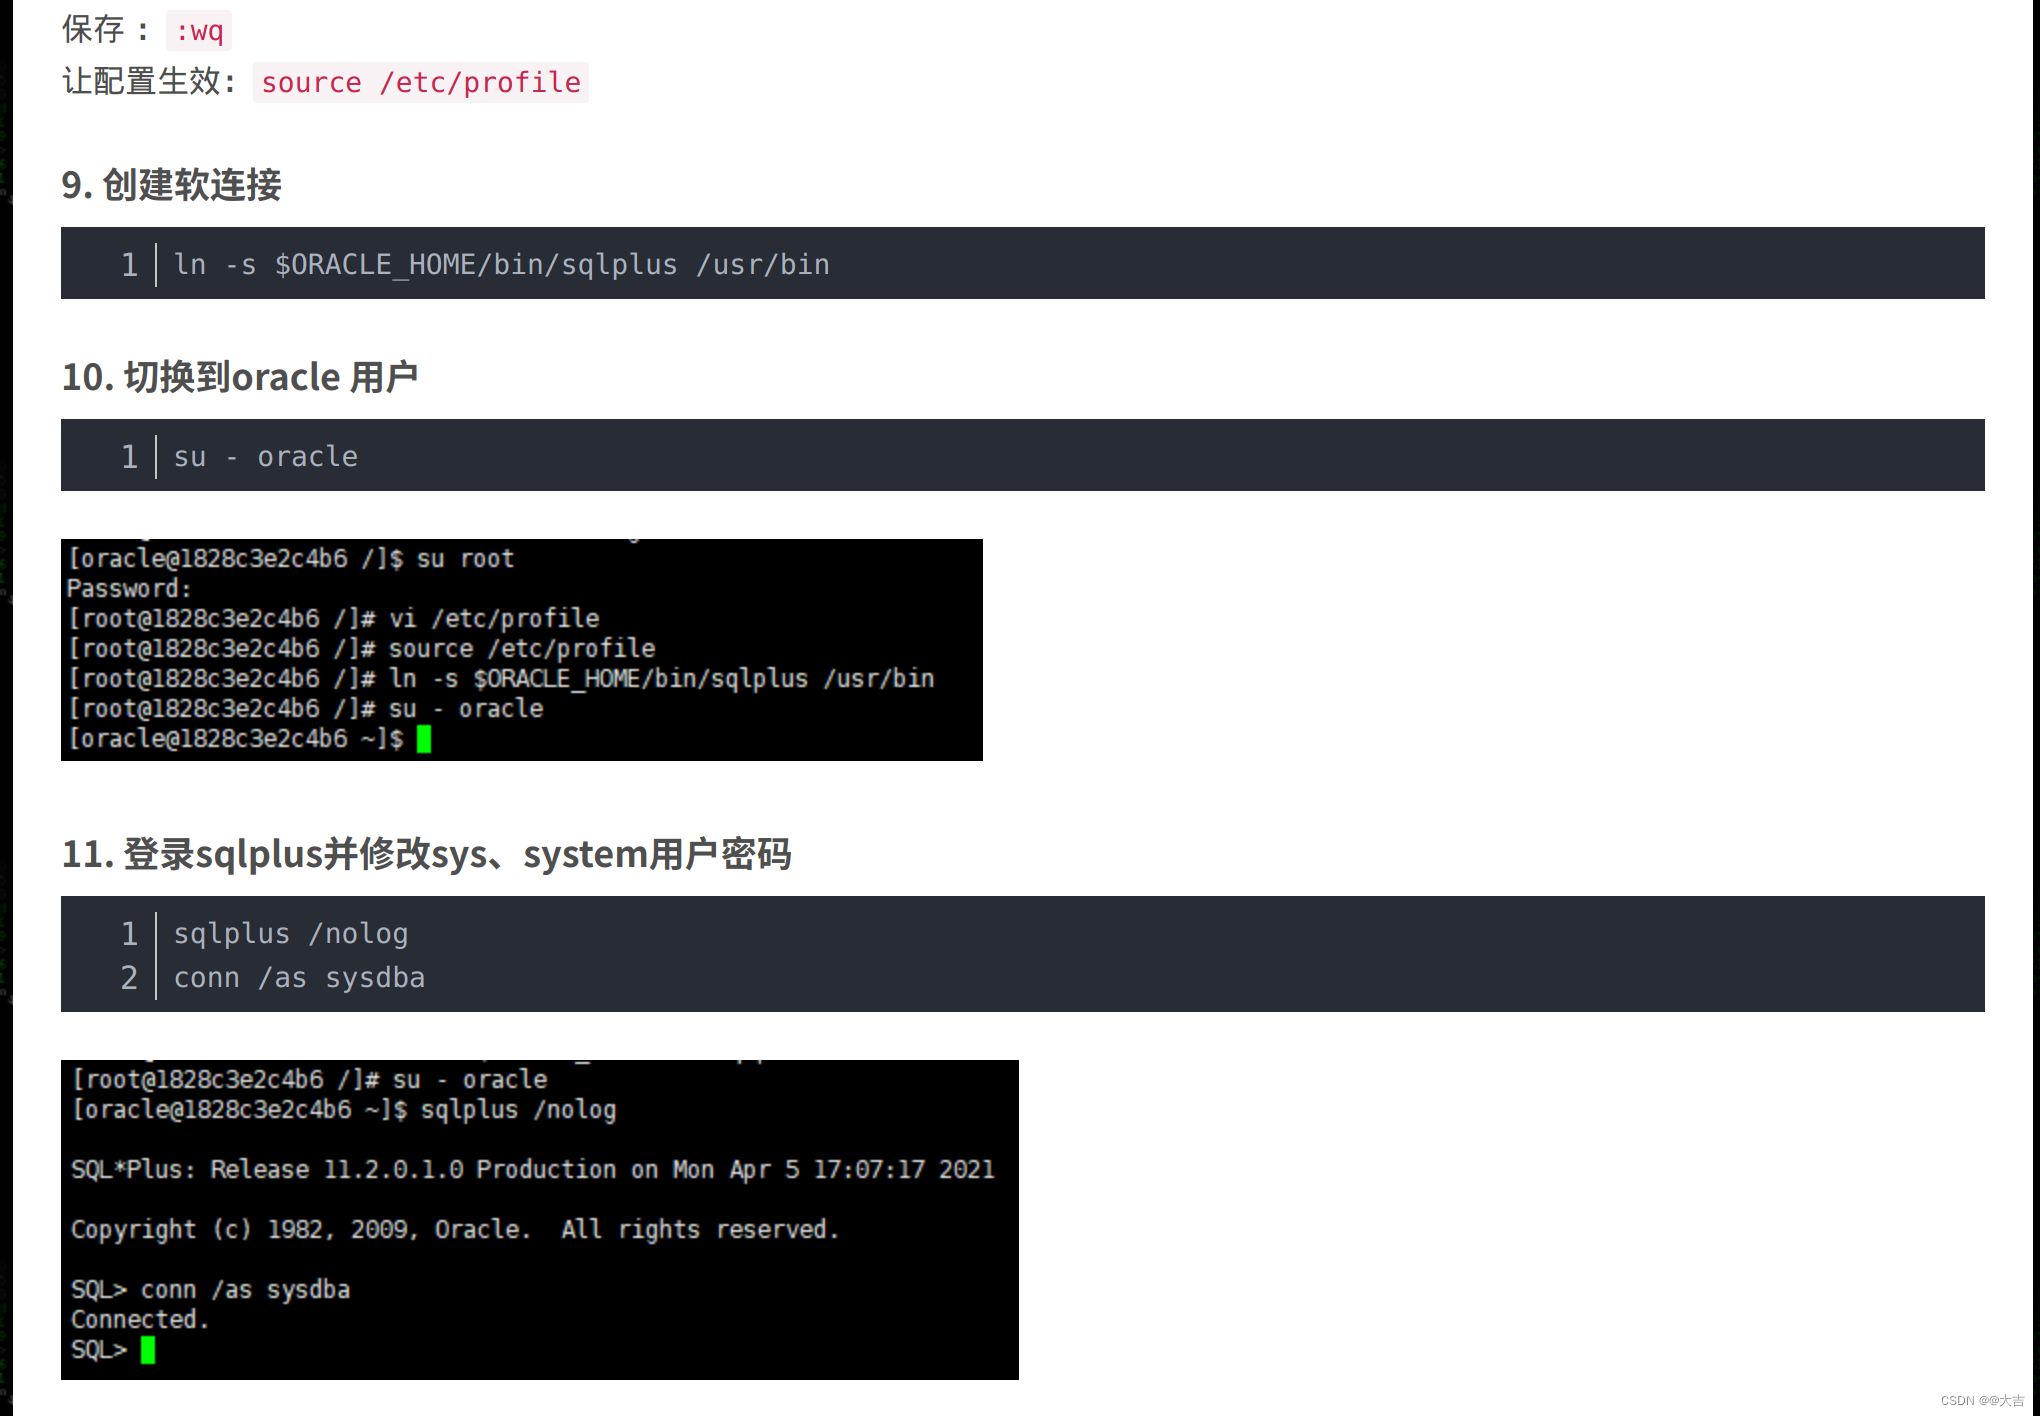Click the "Connected." text in terminal image
Image resolution: width=2040 pixels, height=1416 pixels.
[140, 1319]
